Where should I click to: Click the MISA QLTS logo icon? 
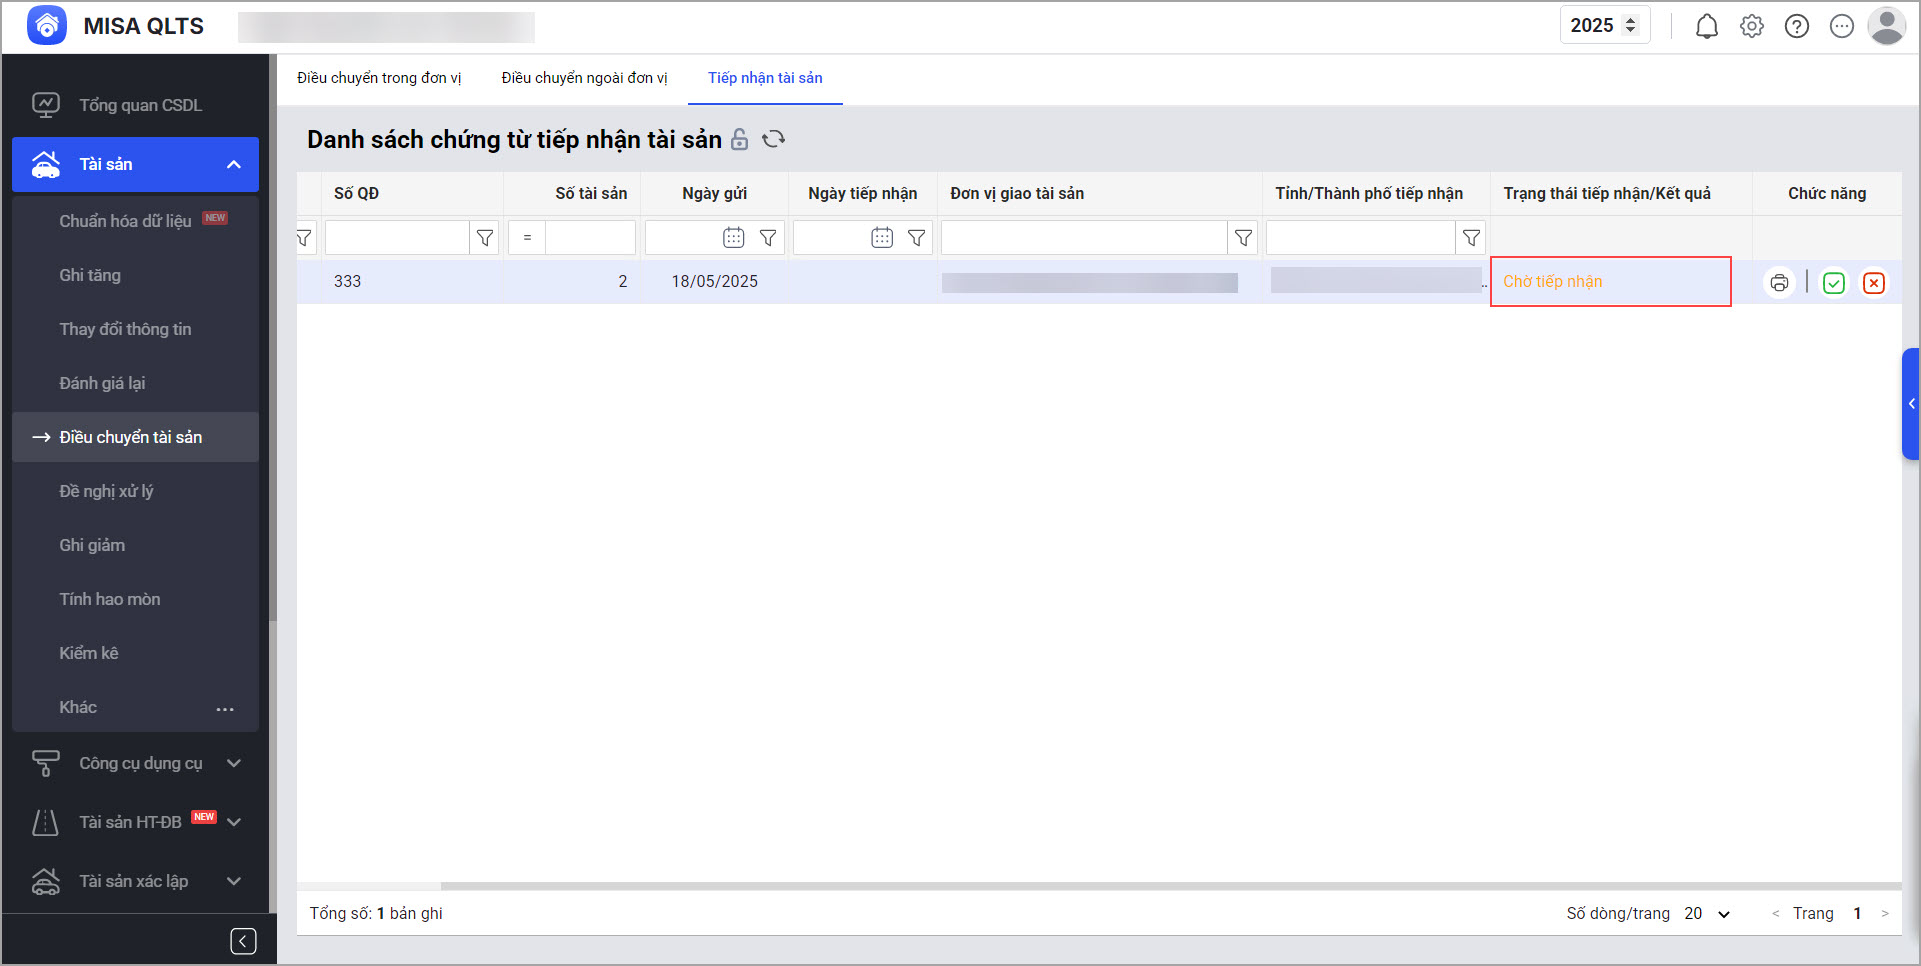pyautogui.click(x=47, y=26)
